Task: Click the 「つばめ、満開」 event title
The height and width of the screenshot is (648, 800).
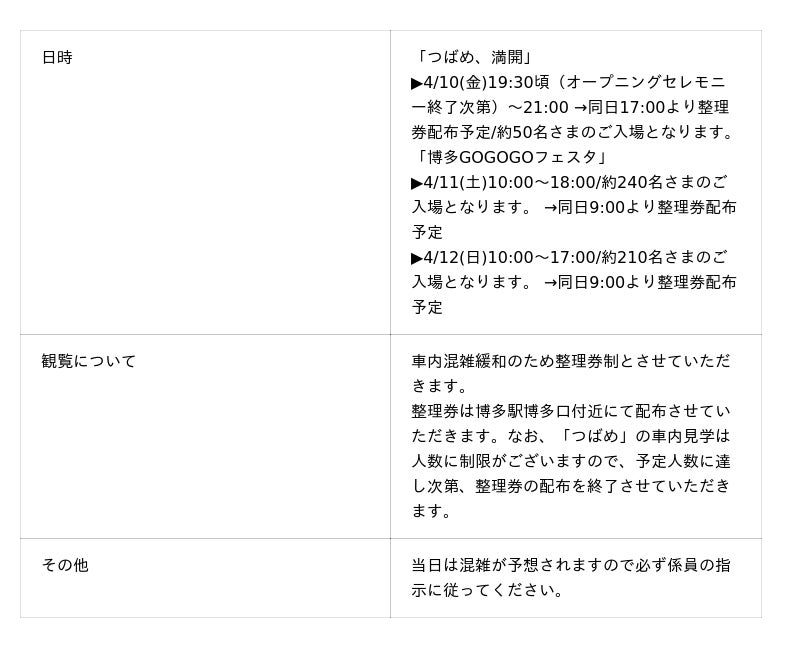Action: click(x=472, y=58)
